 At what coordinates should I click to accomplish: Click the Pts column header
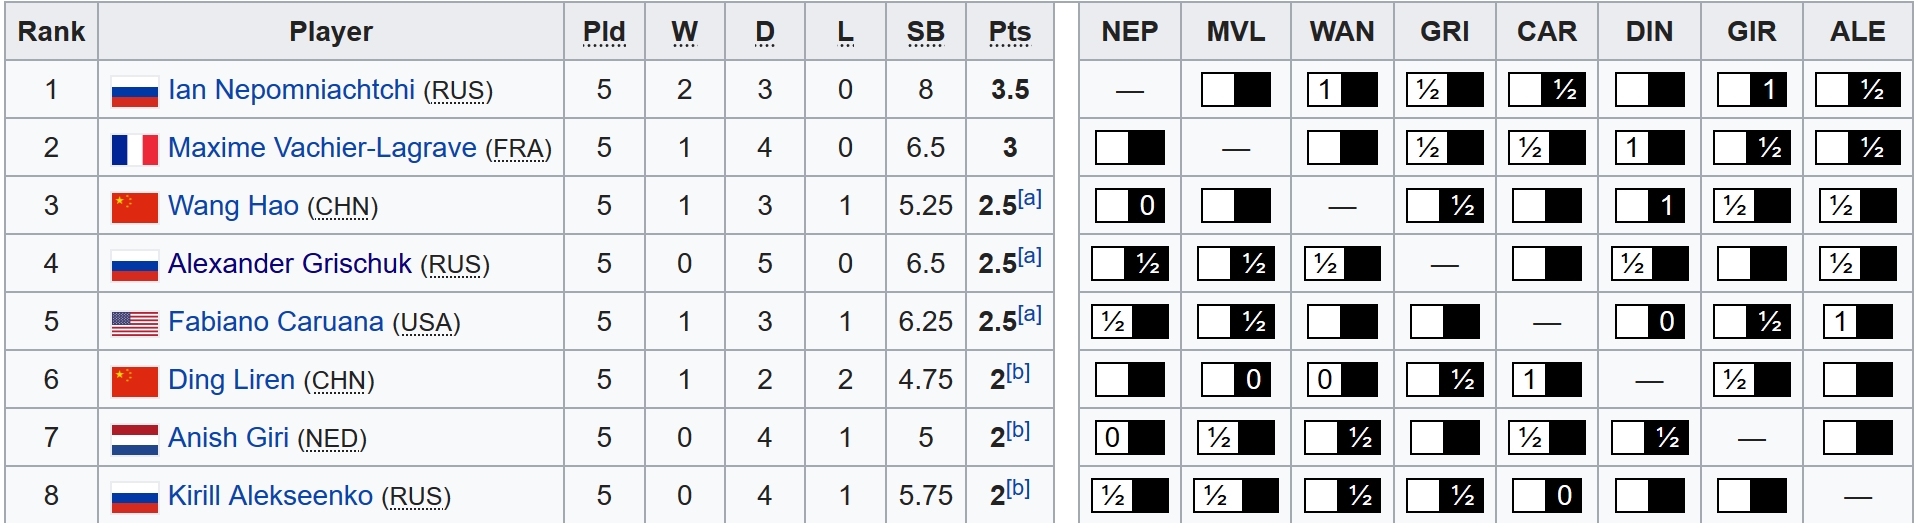click(x=1009, y=32)
